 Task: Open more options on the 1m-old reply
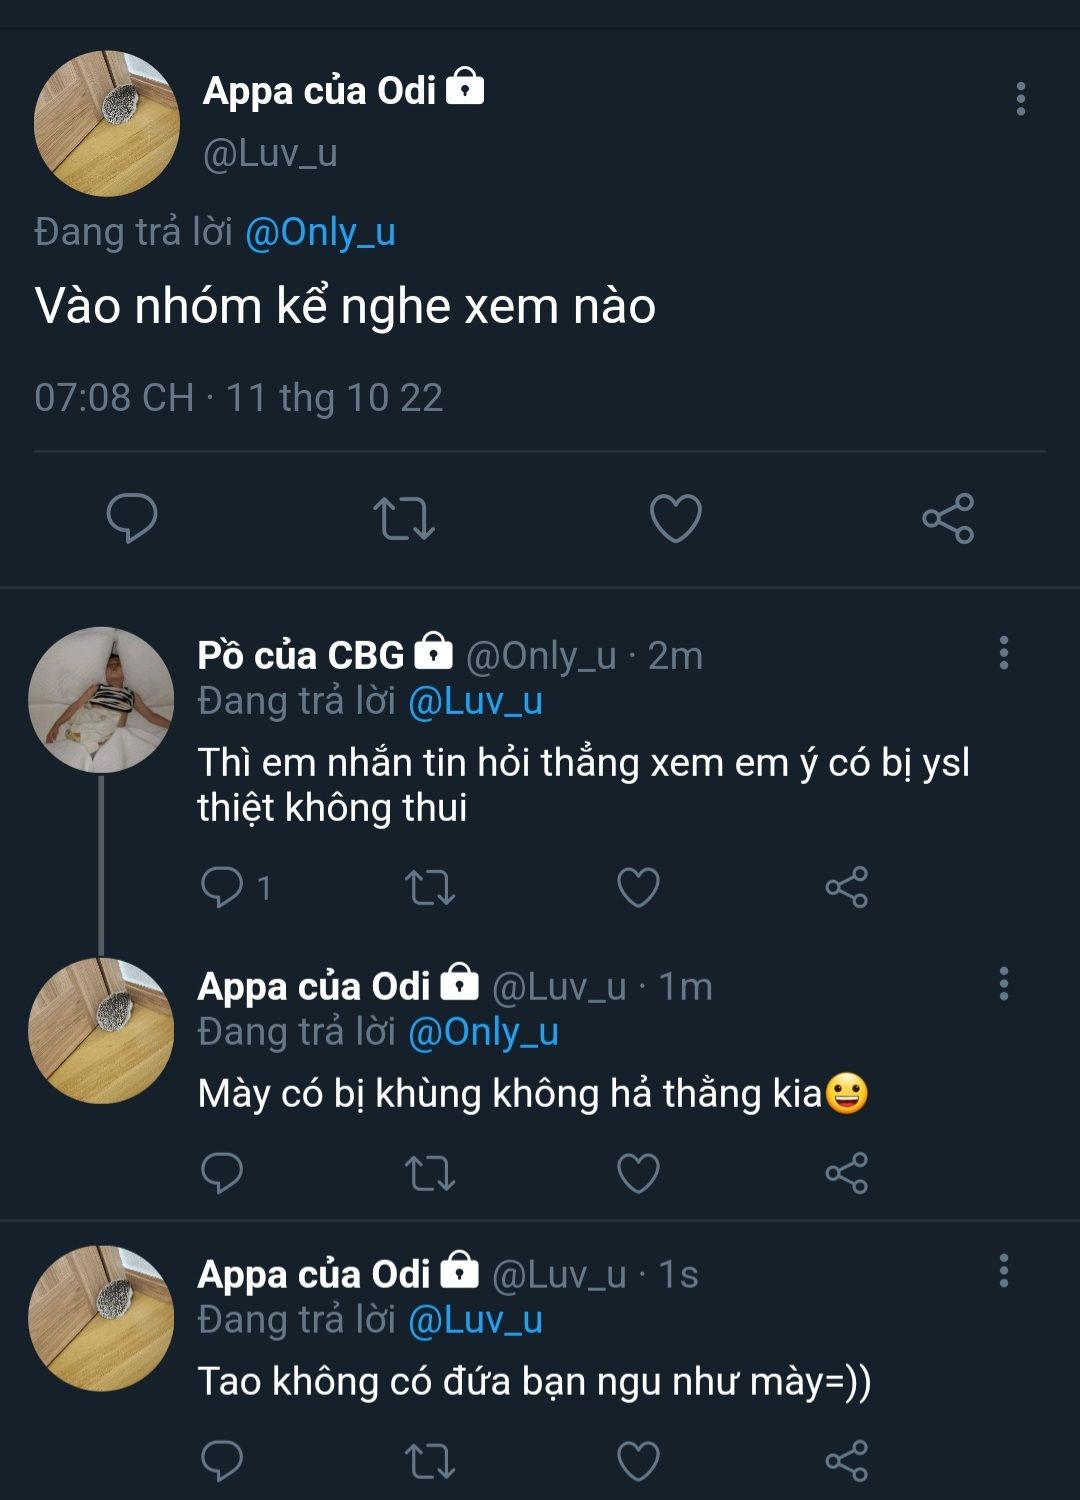click(x=1003, y=984)
